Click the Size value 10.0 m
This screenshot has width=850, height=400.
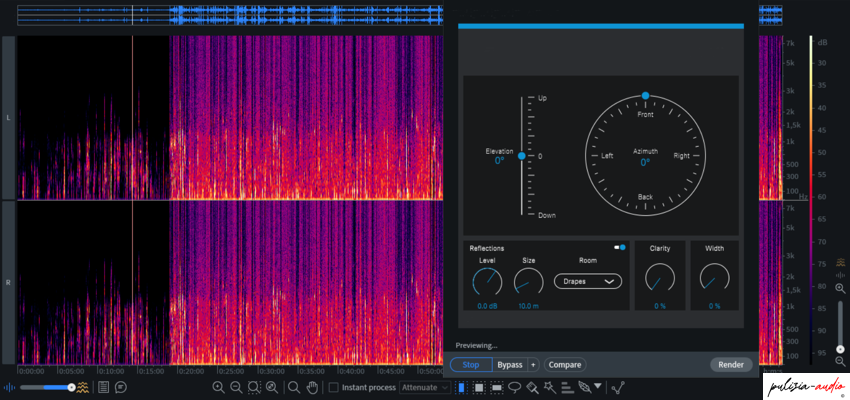(529, 306)
